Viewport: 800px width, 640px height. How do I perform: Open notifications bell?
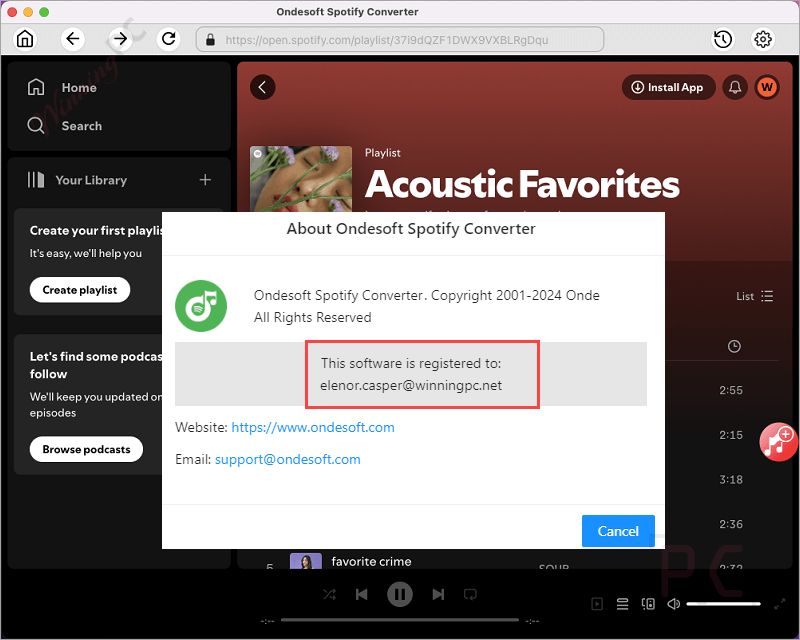(x=735, y=87)
